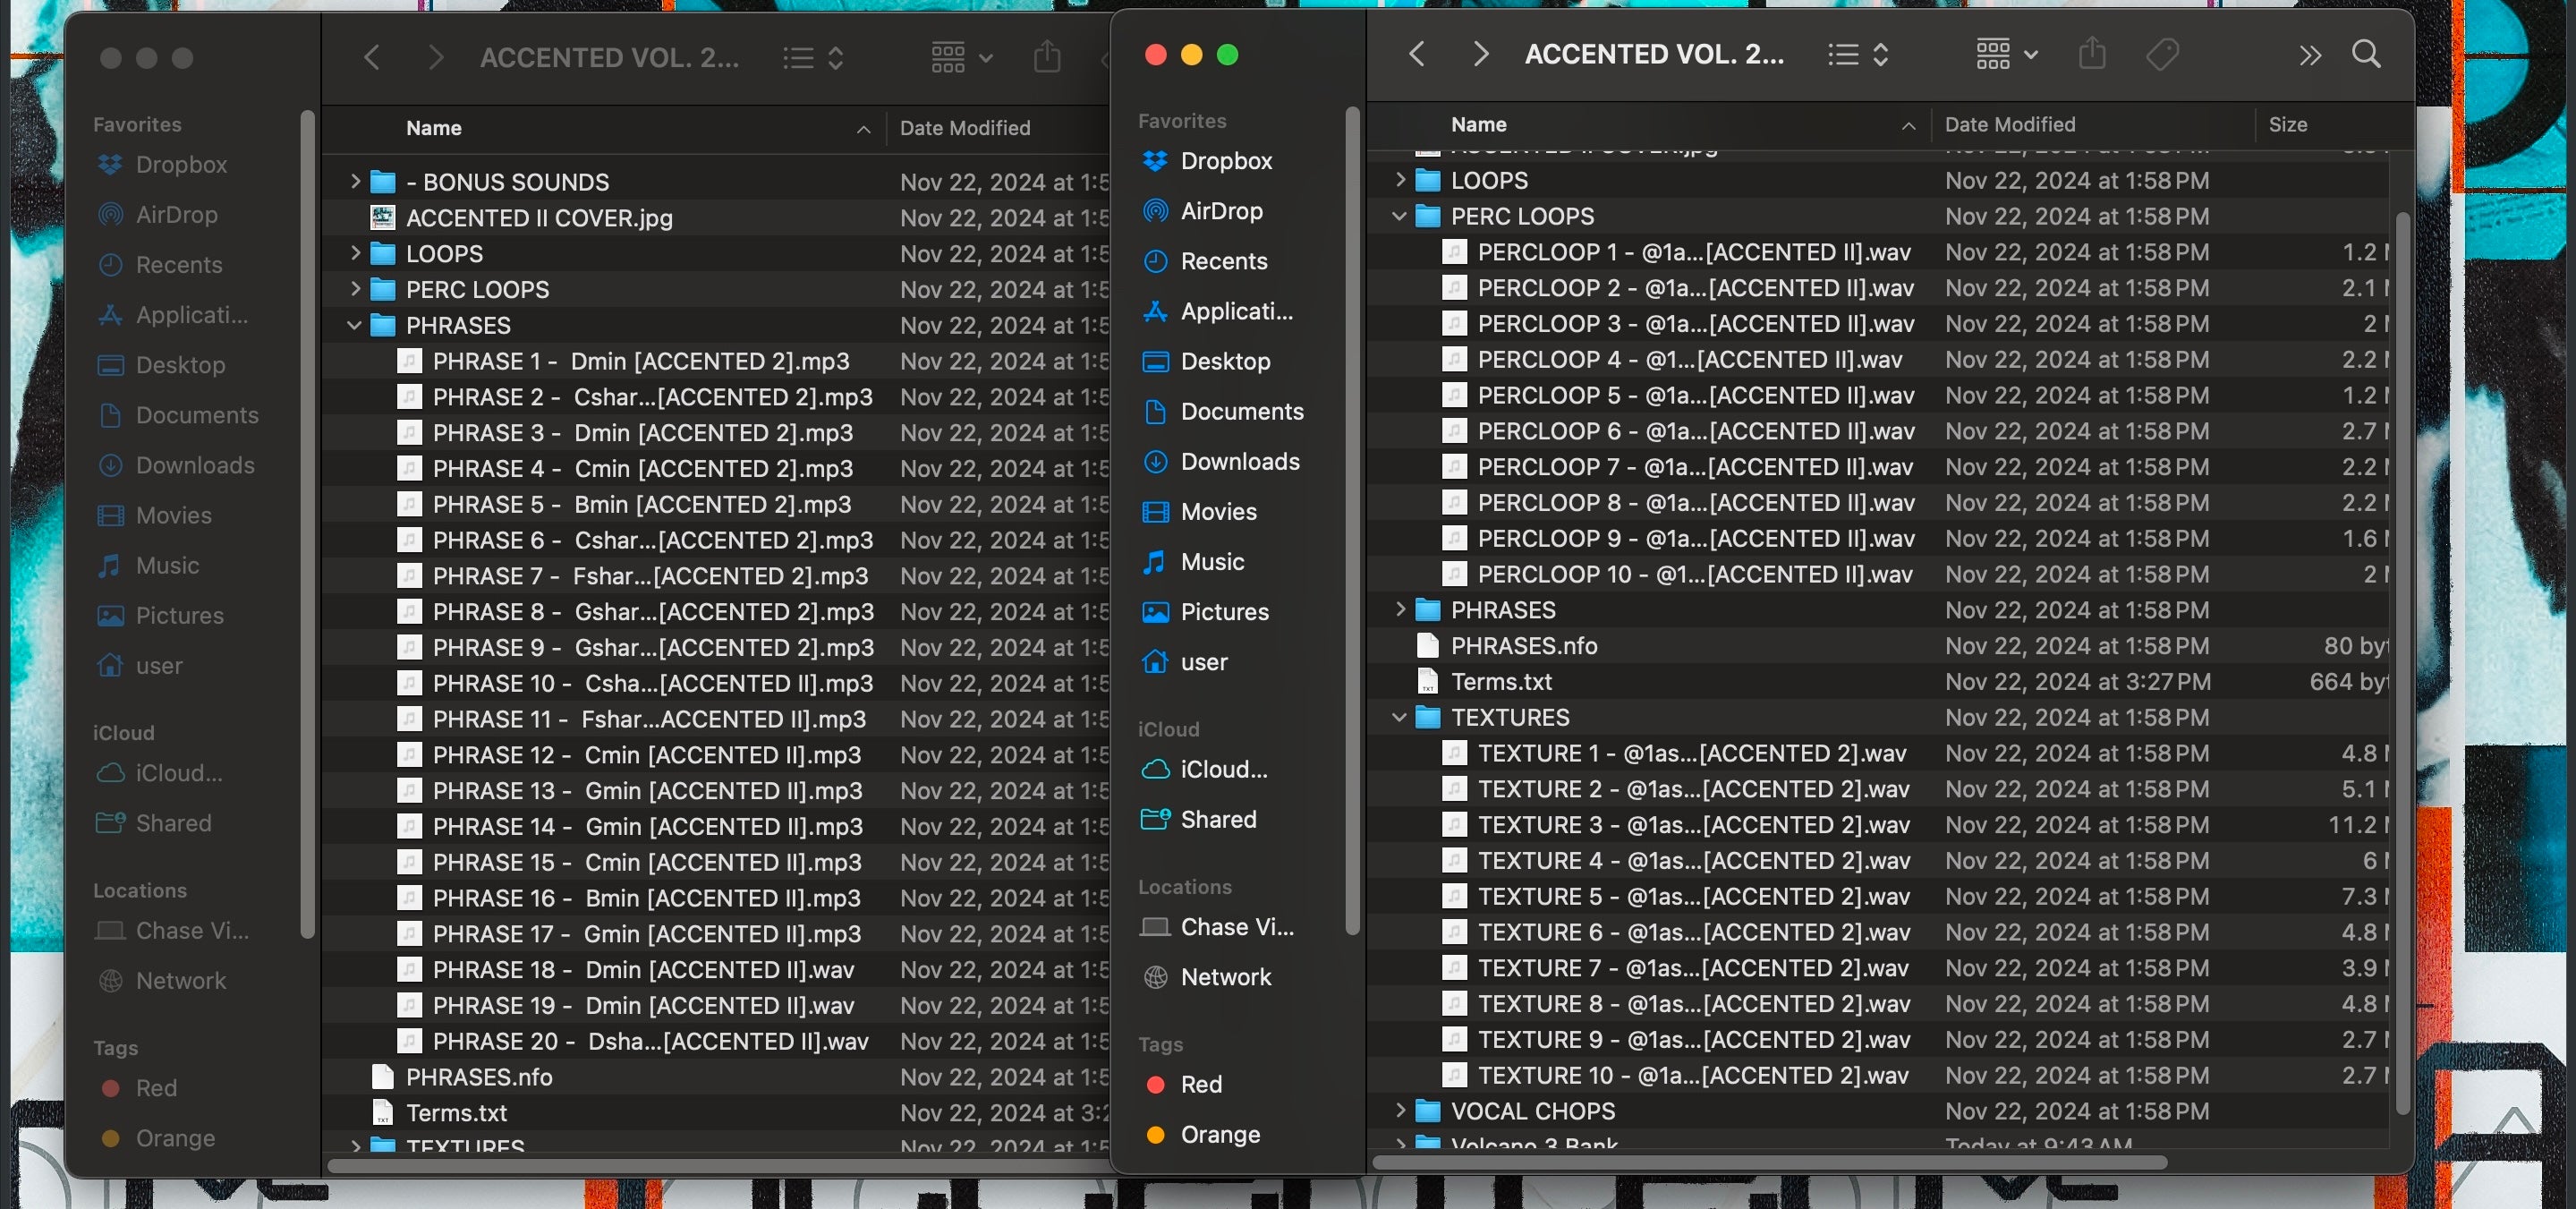The image size is (2576, 1209).
Task: Collapse the PERC LOOPS folder in right window
Action: 1399,216
